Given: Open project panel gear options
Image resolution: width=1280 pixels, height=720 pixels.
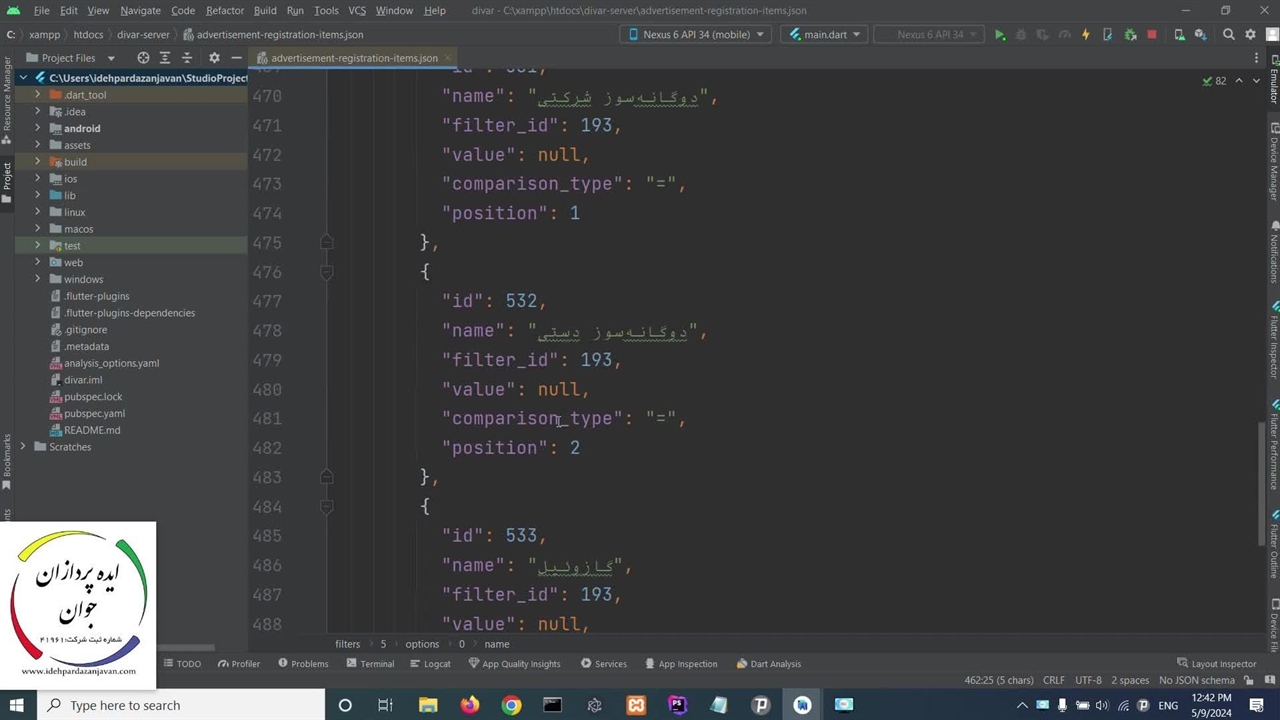Looking at the screenshot, I should click(214, 58).
